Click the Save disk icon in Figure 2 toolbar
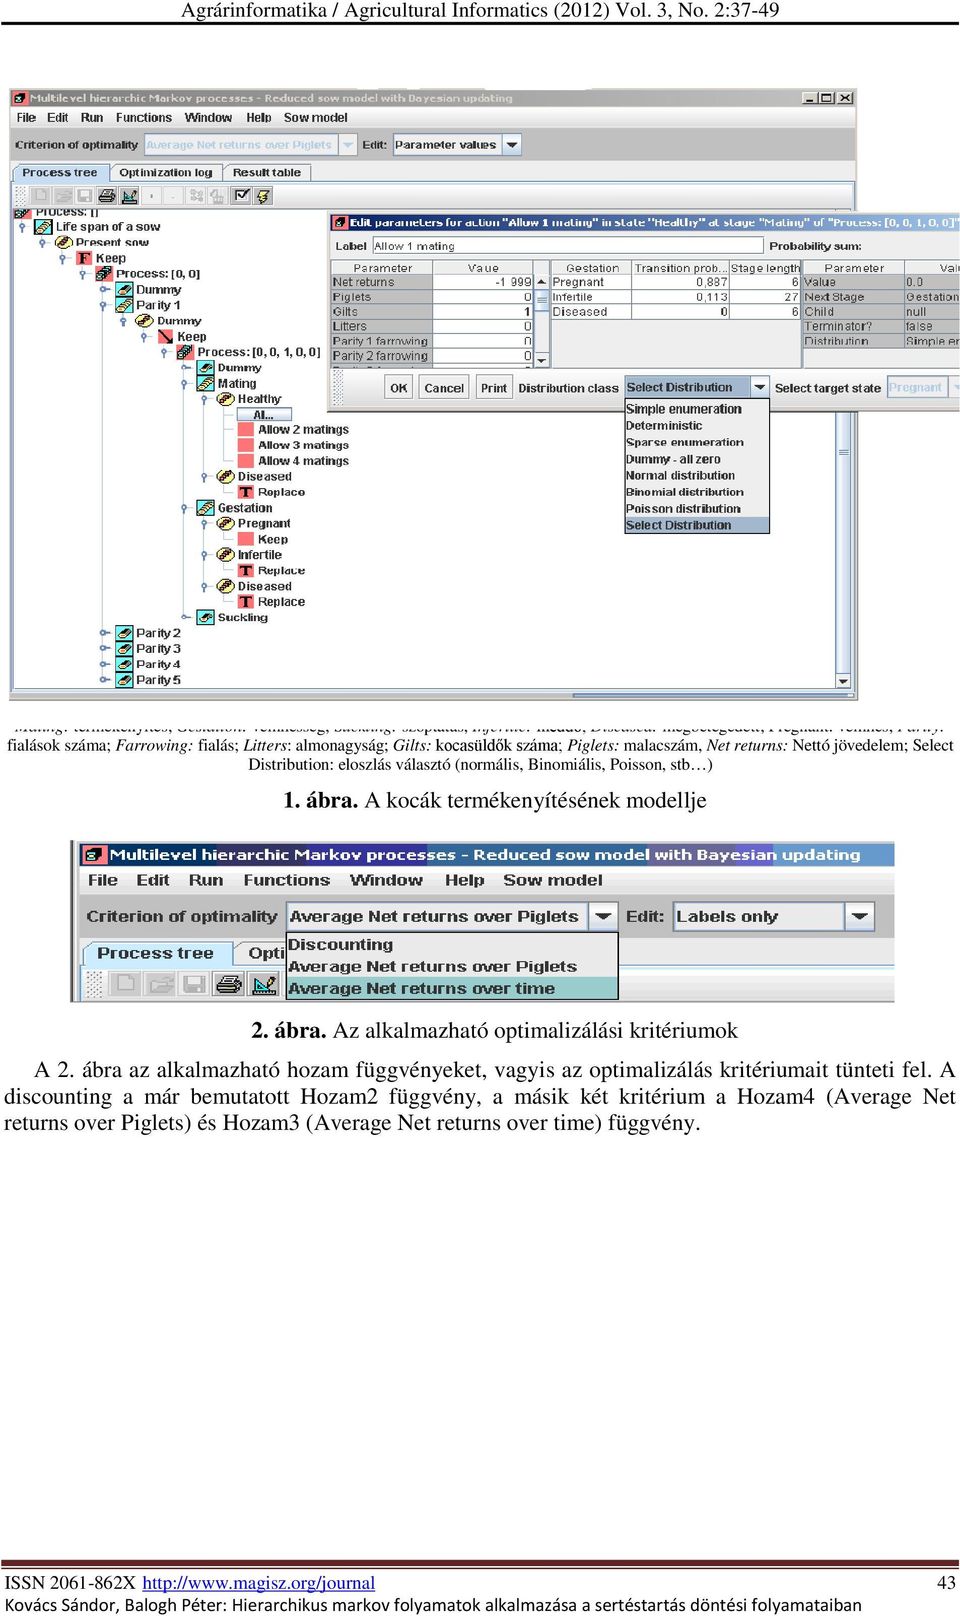Image resolution: width=960 pixels, height=1616 pixels. coord(194,985)
